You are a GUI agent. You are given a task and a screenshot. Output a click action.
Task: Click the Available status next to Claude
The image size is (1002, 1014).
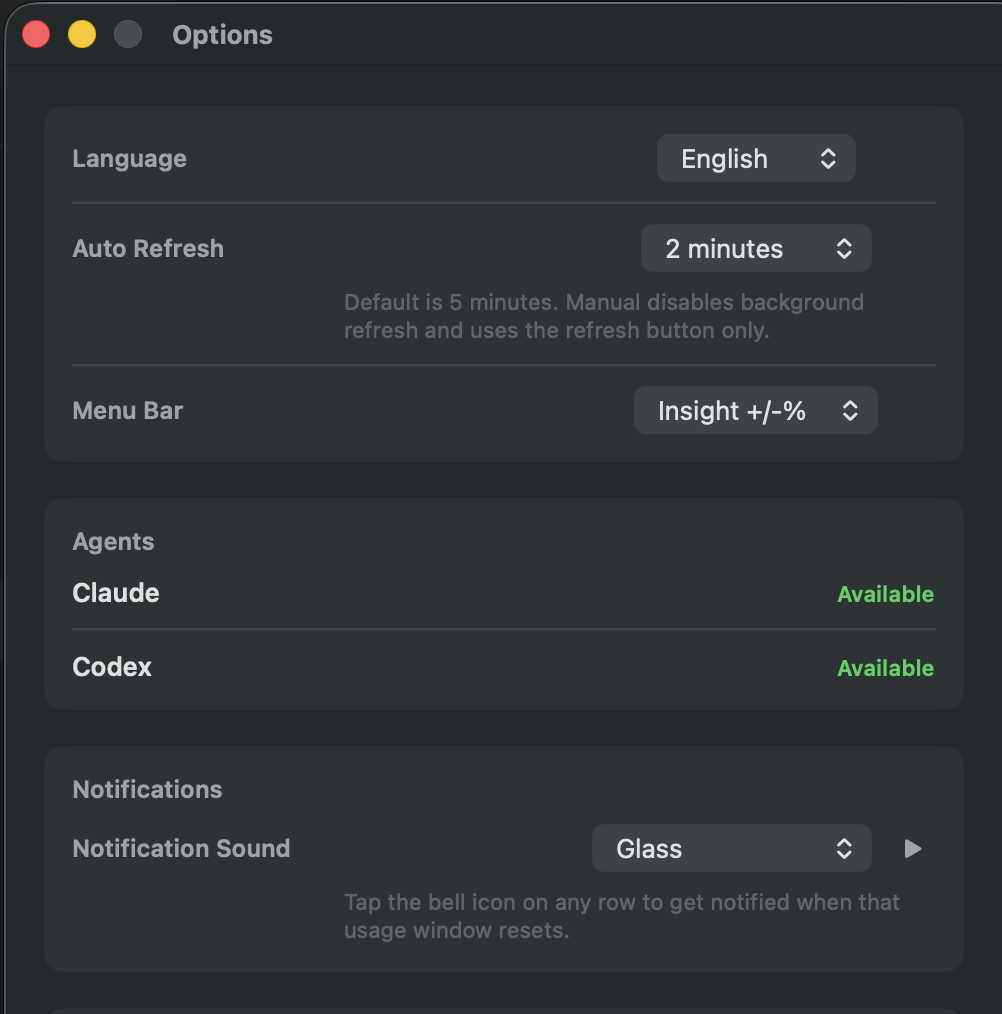click(x=885, y=593)
